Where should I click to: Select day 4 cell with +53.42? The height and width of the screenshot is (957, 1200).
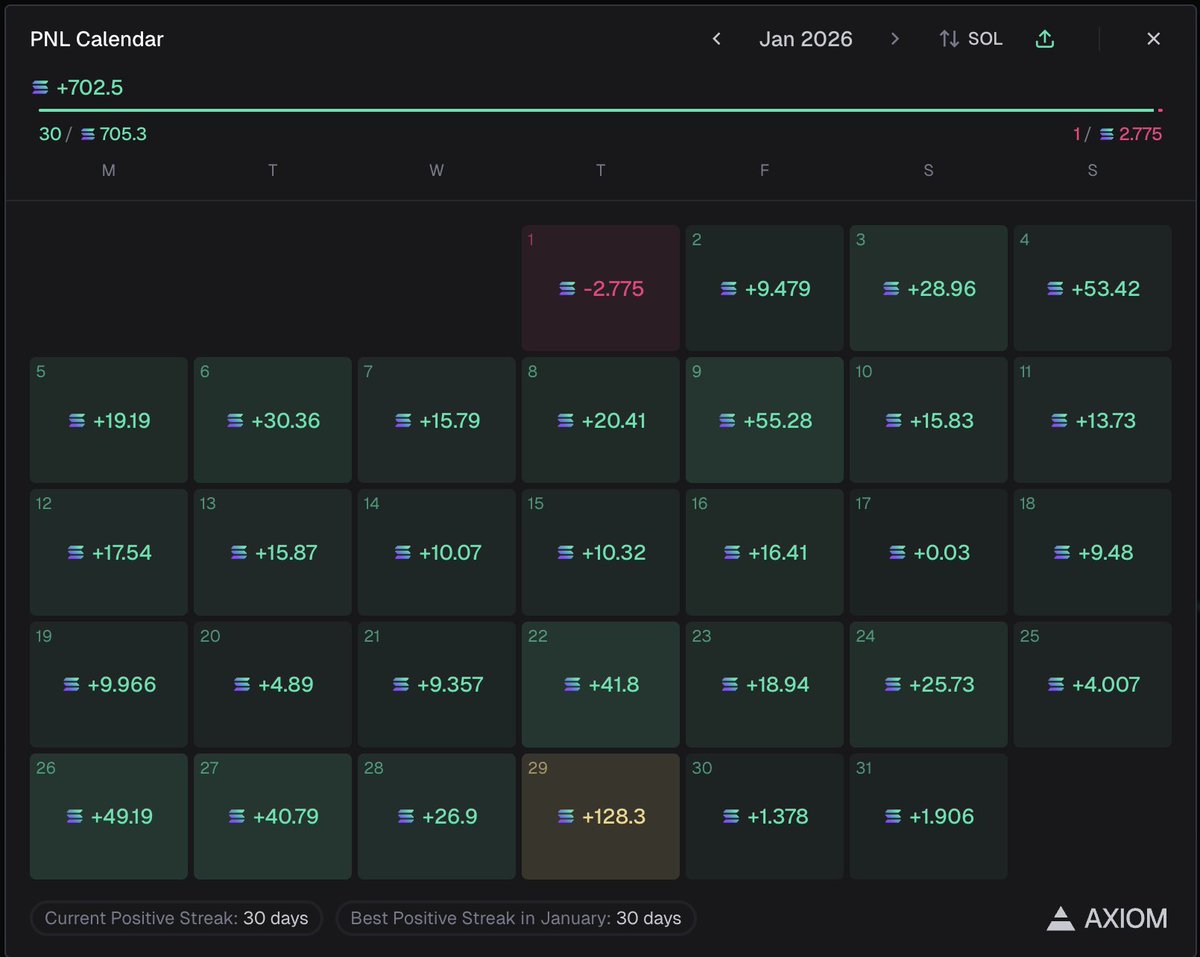click(x=1093, y=288)
